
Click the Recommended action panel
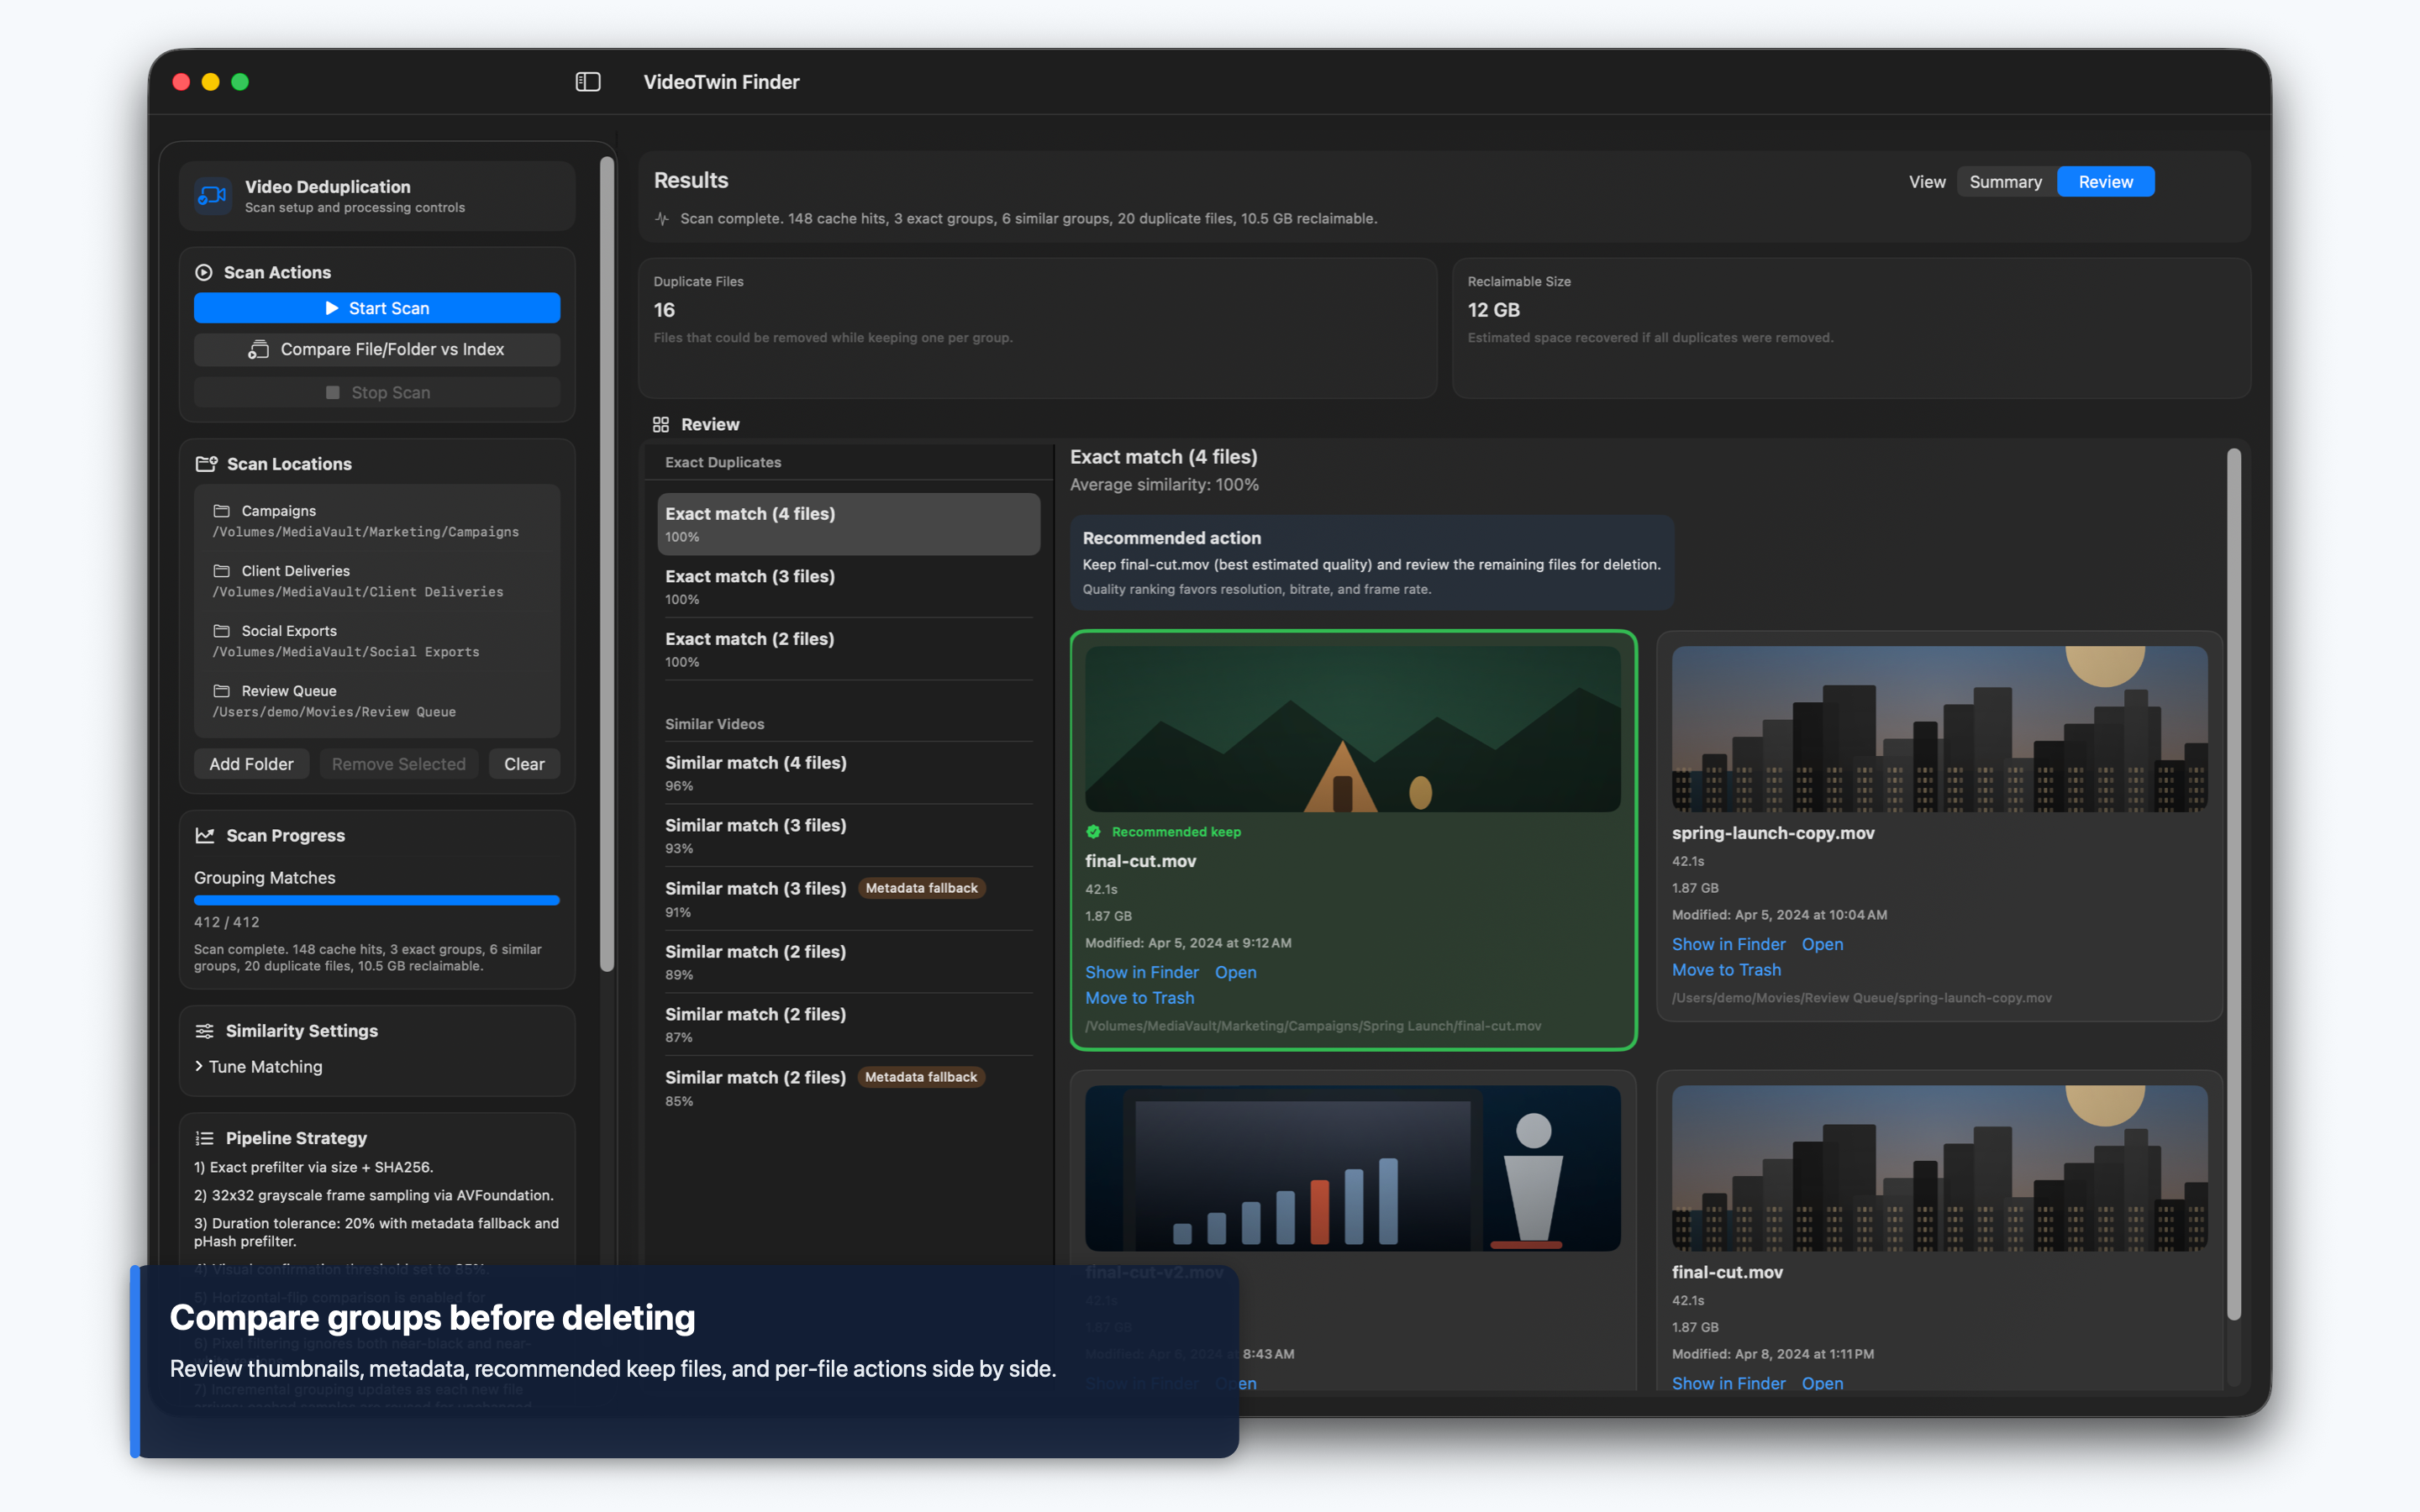pyautogui.click(x=1371, y=563)
